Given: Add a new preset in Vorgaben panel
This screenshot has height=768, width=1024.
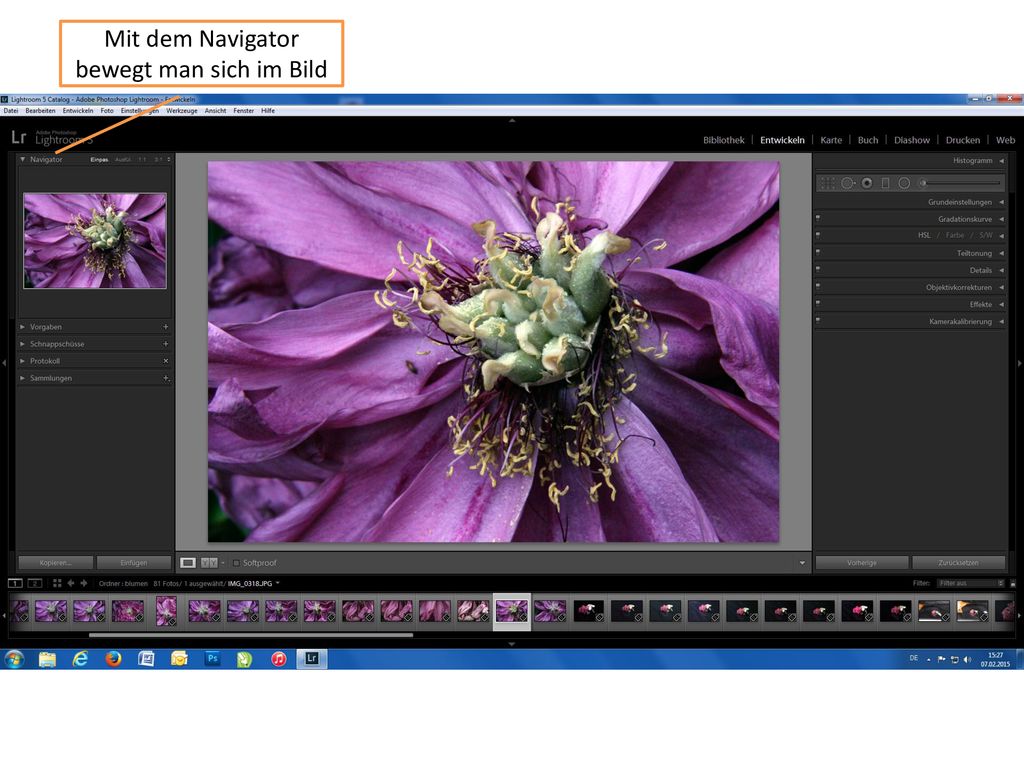Looking at the screenshot, I should [x=165, y=327].
